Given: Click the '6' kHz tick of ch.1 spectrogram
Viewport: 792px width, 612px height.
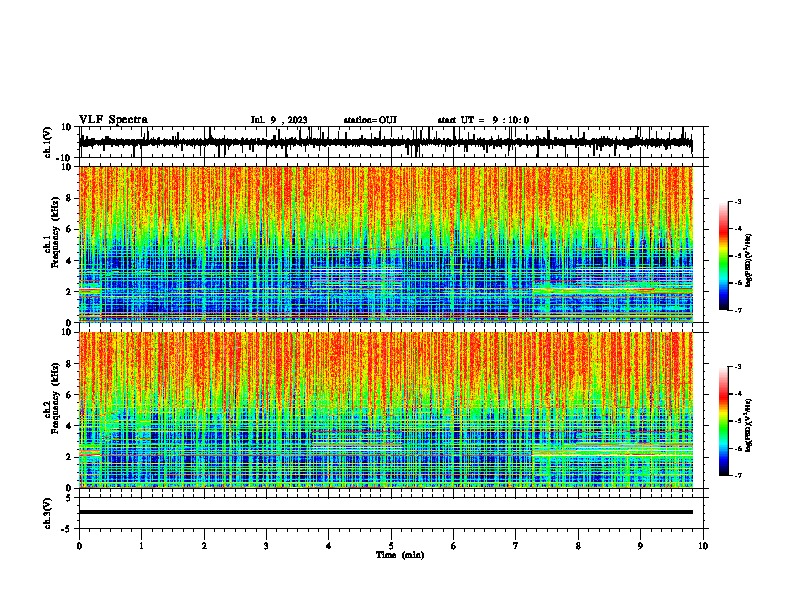Looking at the screenshot, I should [x=69, y=229].
